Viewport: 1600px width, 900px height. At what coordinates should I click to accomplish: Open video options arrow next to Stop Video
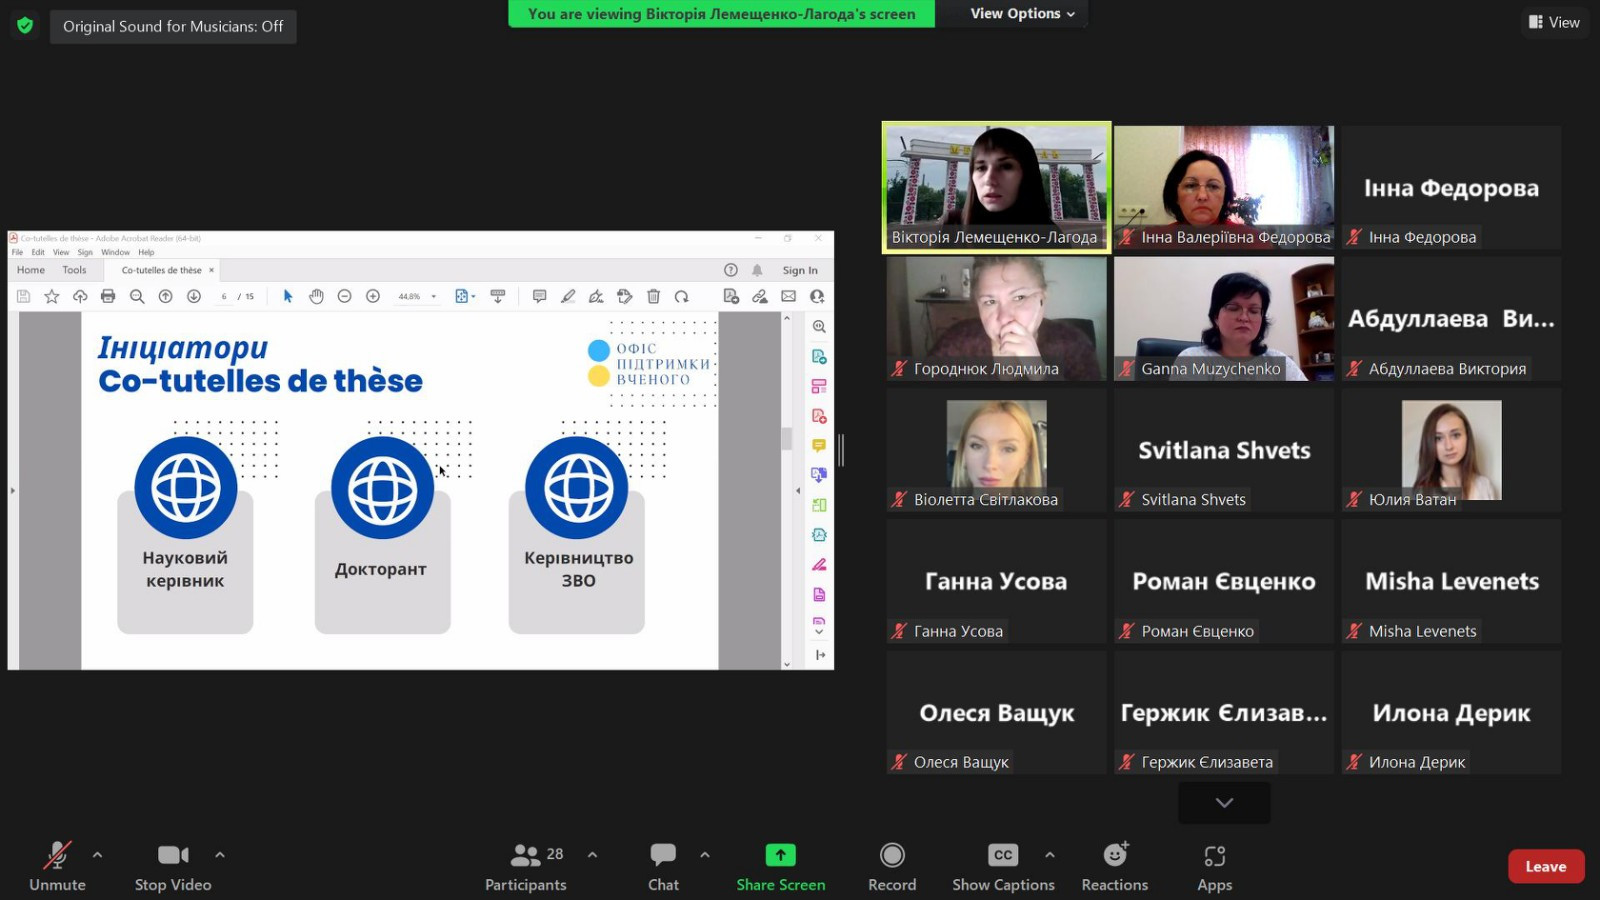(220, 855)
